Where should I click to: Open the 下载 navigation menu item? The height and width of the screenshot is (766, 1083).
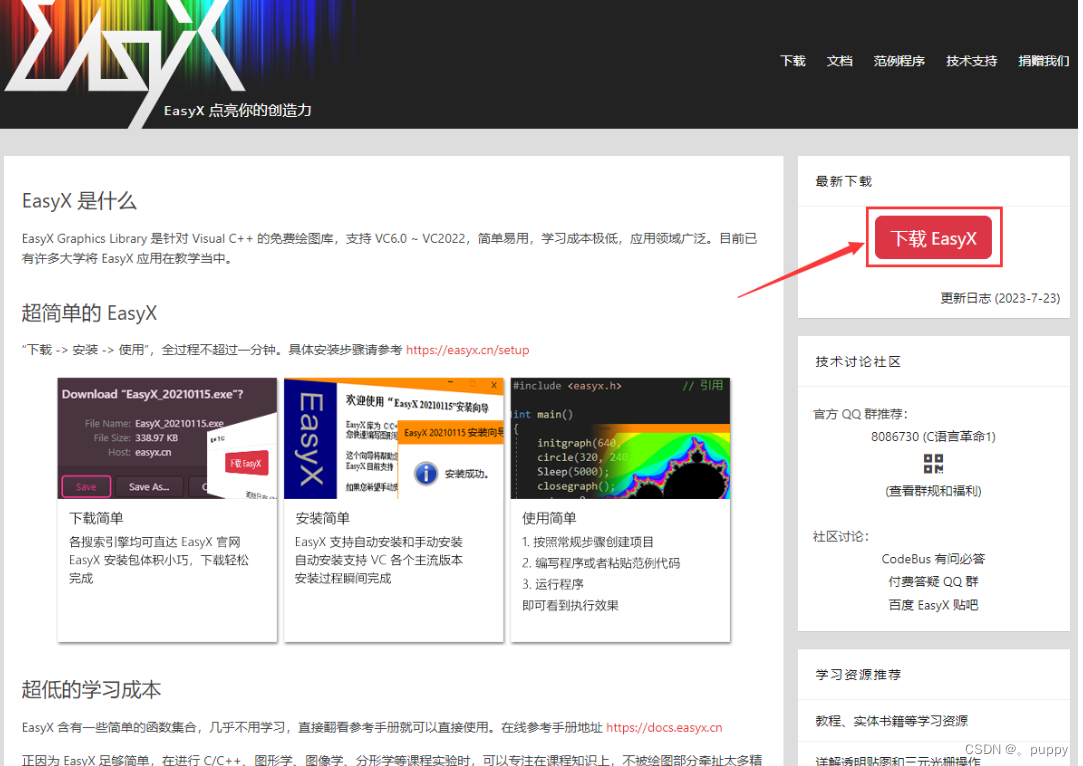[x=793, y=61]
